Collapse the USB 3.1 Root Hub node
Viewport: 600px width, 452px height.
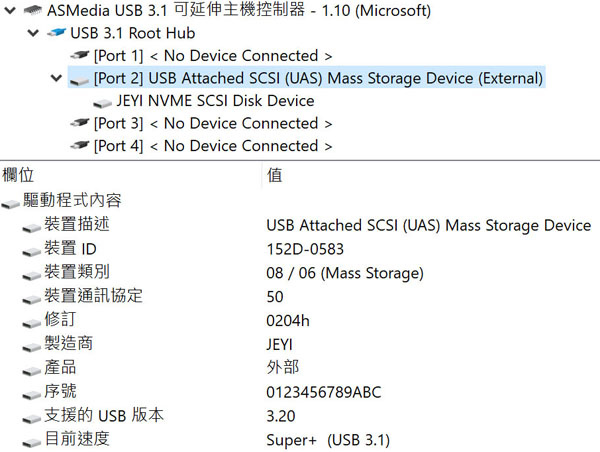coord(33,33)
